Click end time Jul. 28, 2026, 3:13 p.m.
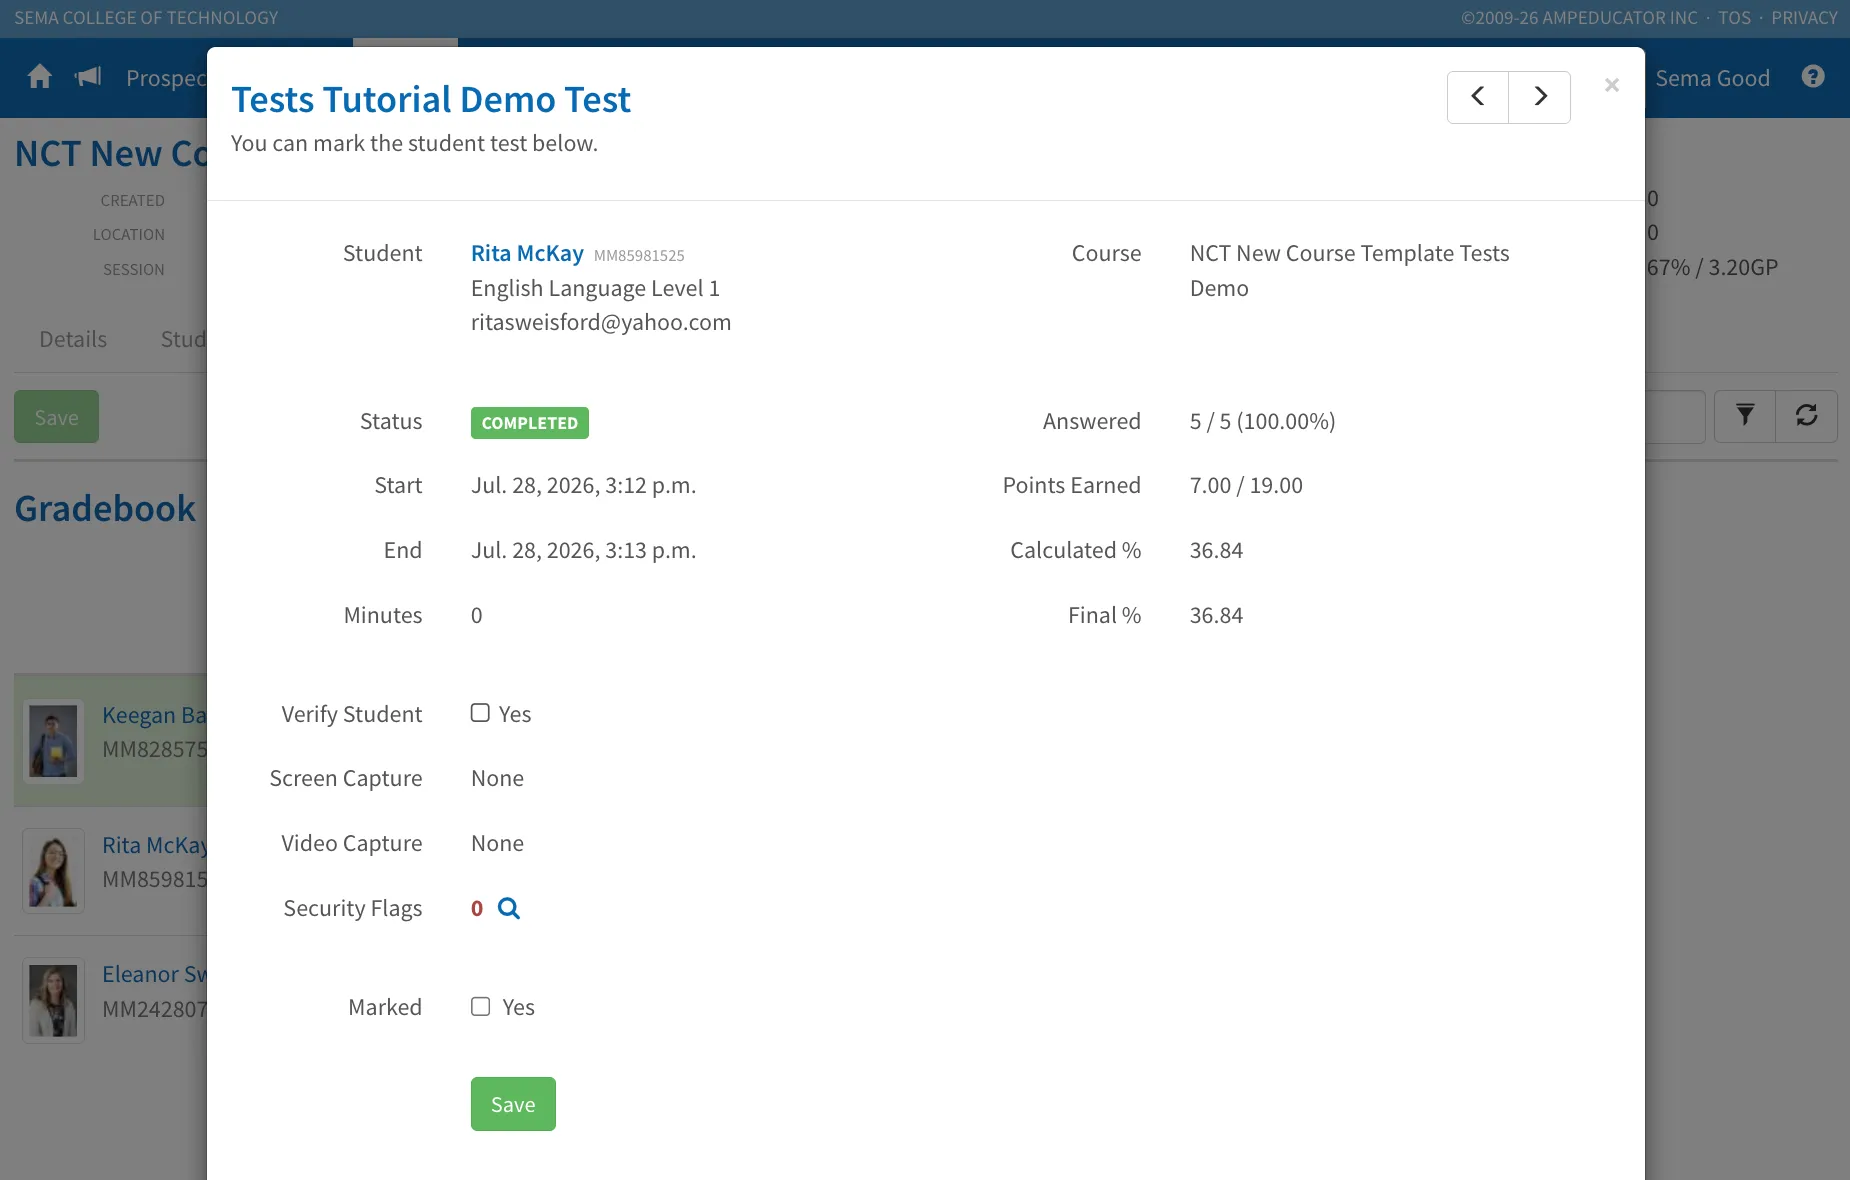Viewport: 1850px width, 1180px height. [x=583, y=550]
